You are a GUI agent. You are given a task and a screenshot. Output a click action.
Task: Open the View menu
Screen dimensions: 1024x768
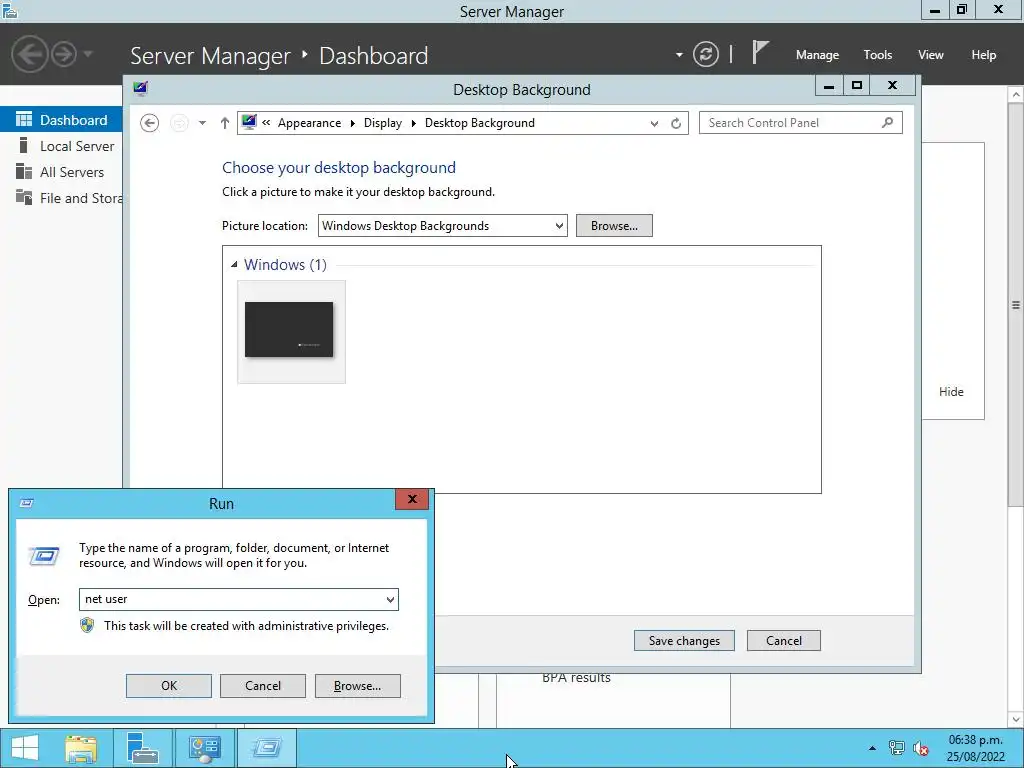pos(930,55)
